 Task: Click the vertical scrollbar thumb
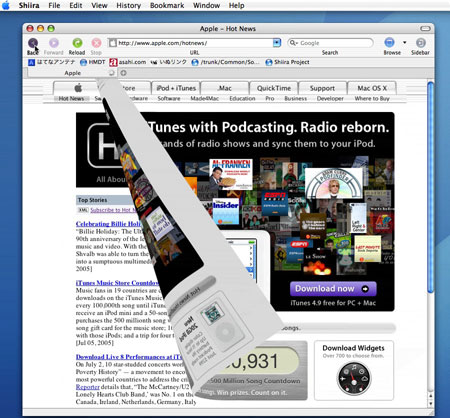pos(430,187)
